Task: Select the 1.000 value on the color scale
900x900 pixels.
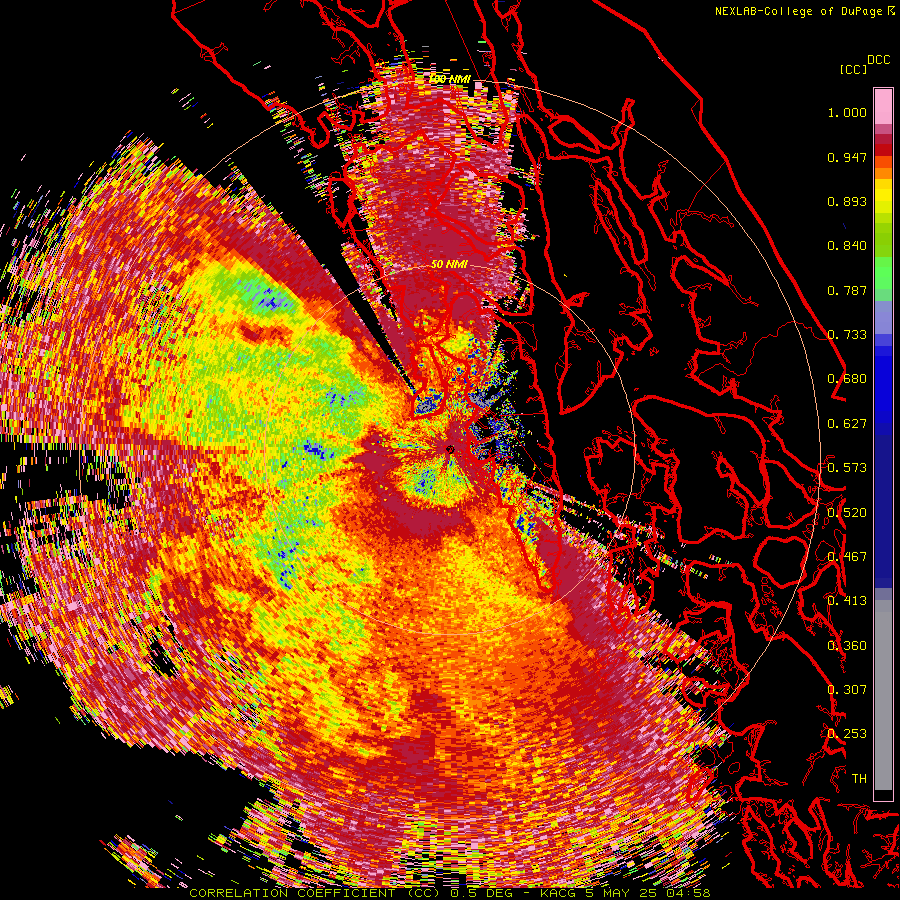Action: pyautogui.click(x=847, y=112)
